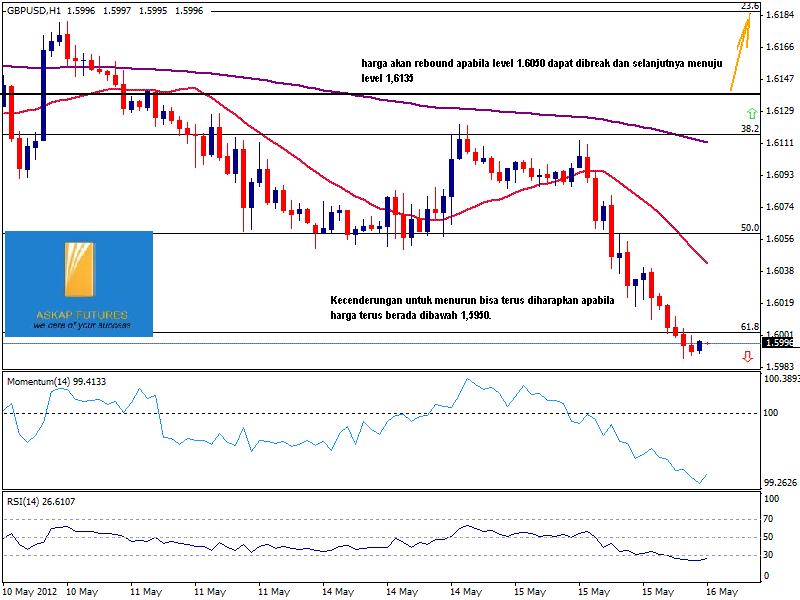Select the current price tag 1.5996
This screenshot has height=600, width=800.
pos(779,343)
